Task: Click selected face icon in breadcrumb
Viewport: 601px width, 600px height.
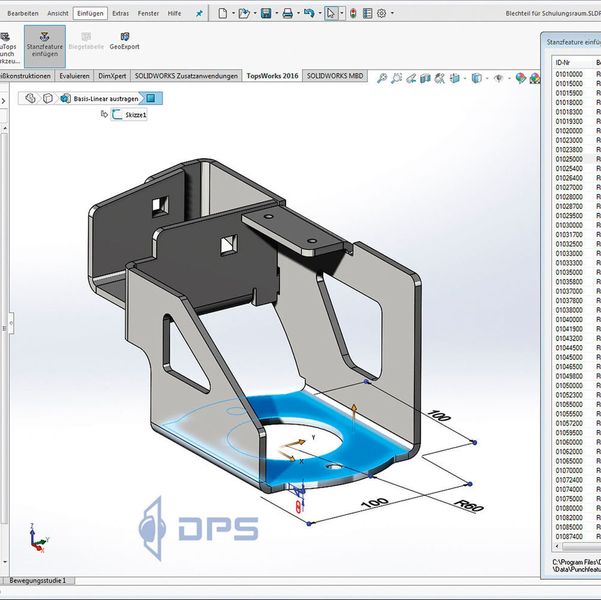Action: pyautogui.click(x=151, y=99)
